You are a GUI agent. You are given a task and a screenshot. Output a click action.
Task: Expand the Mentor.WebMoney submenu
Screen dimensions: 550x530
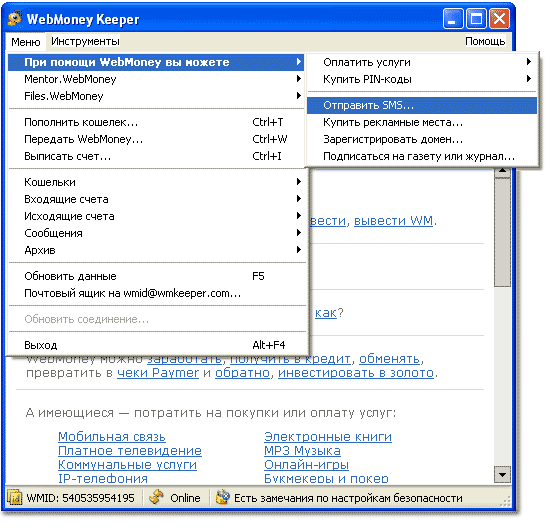coord(156,79)
